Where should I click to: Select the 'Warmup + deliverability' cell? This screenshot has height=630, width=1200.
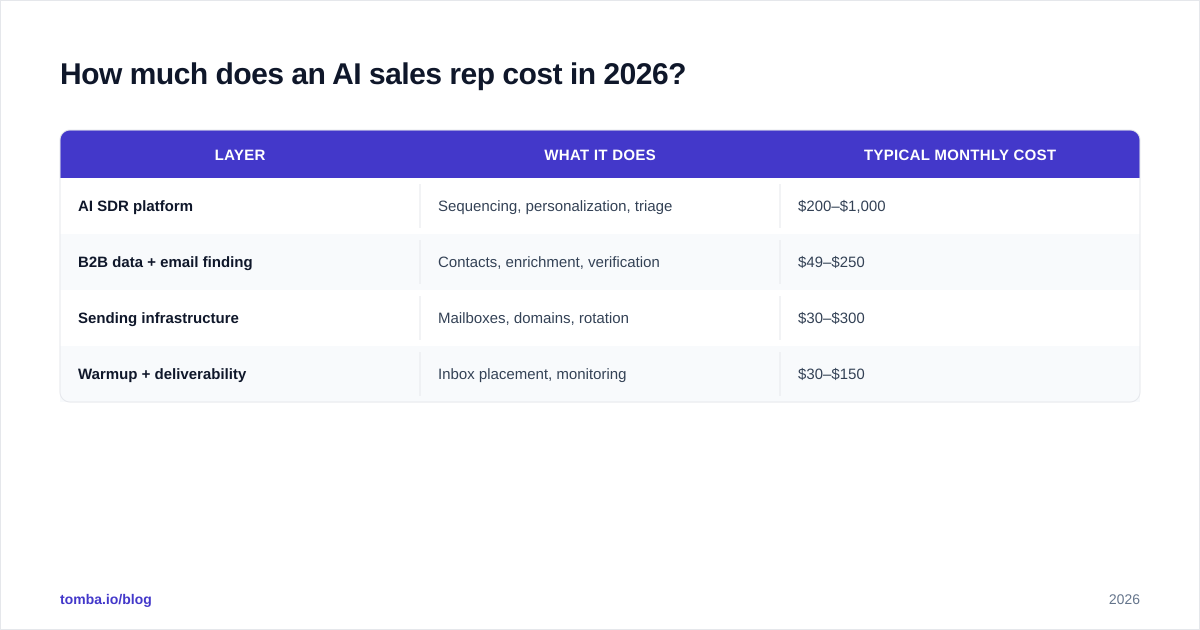pyautogui.click(x=240, y=374)
